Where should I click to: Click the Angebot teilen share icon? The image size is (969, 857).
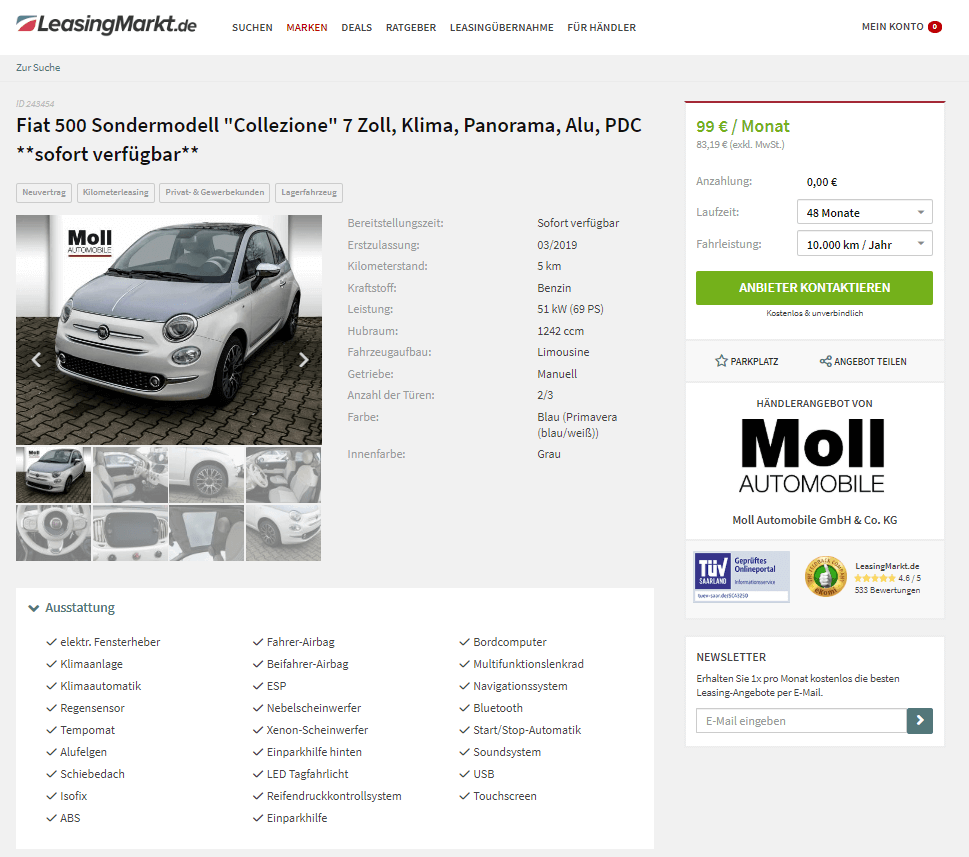pyautogui.click(x=826, y=361)
